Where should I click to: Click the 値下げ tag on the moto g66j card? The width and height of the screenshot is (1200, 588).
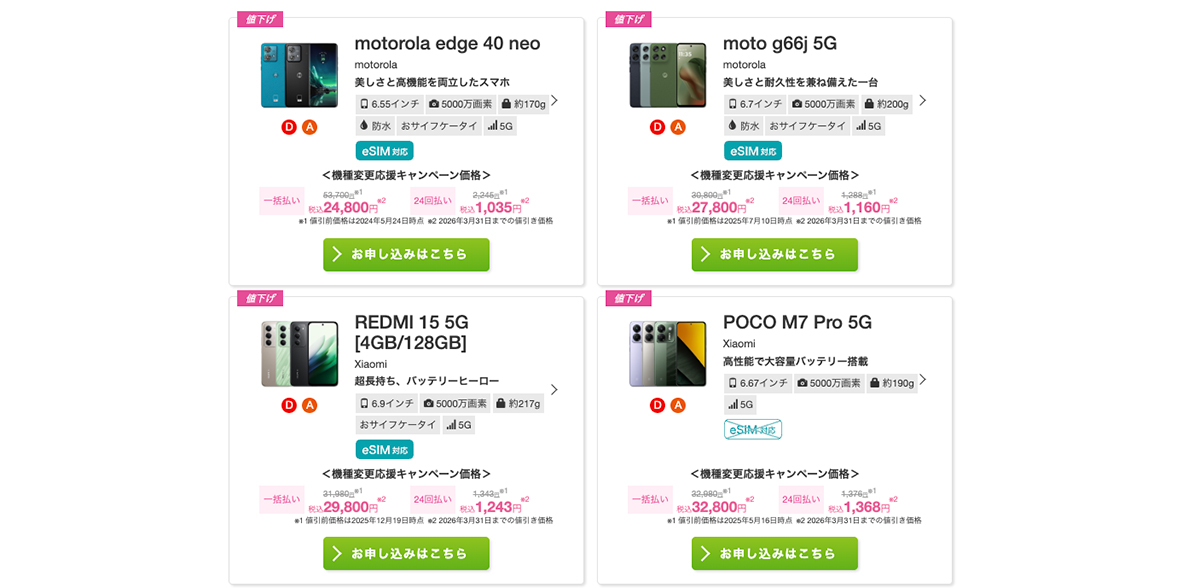click(x=629, y=19)
